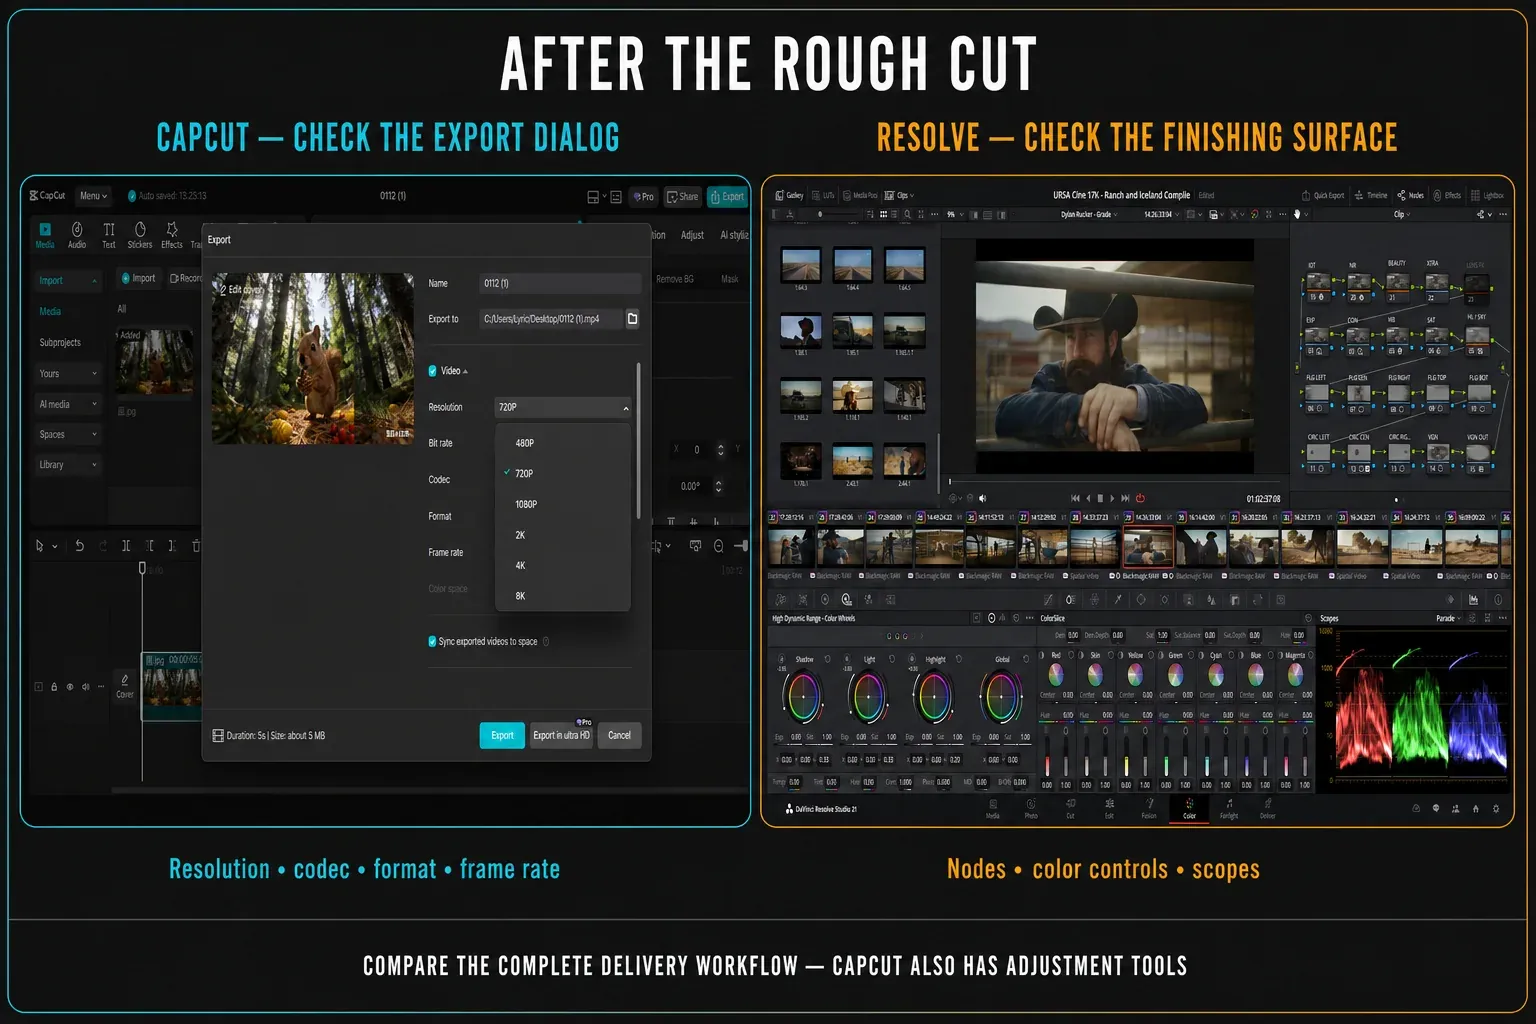Toggle the Video checkbox in Export dialog
The width and height of the screenshot is (1536, 1024).
pos(433,371)
